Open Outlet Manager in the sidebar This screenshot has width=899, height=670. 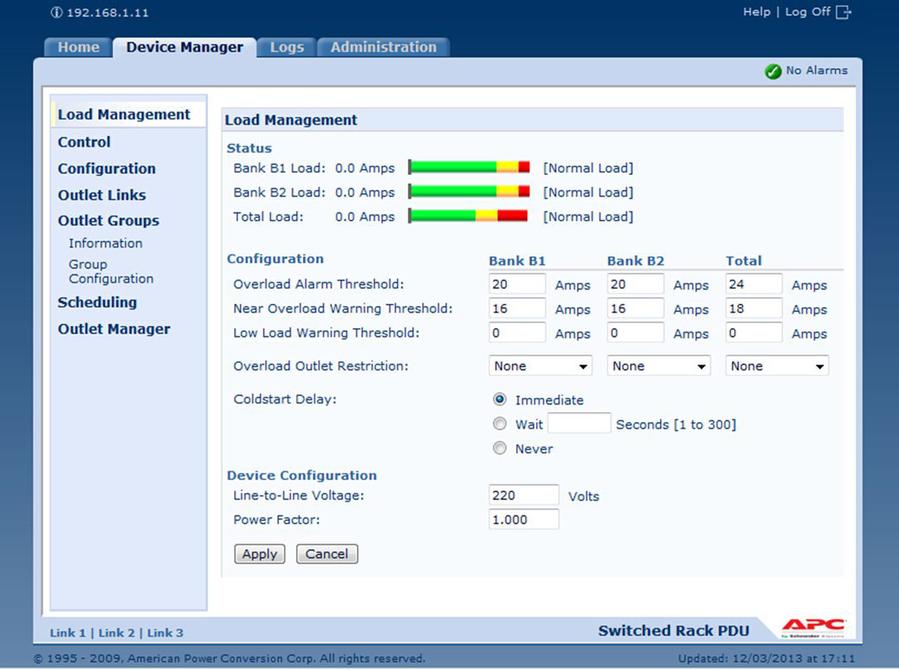[114, 329]
